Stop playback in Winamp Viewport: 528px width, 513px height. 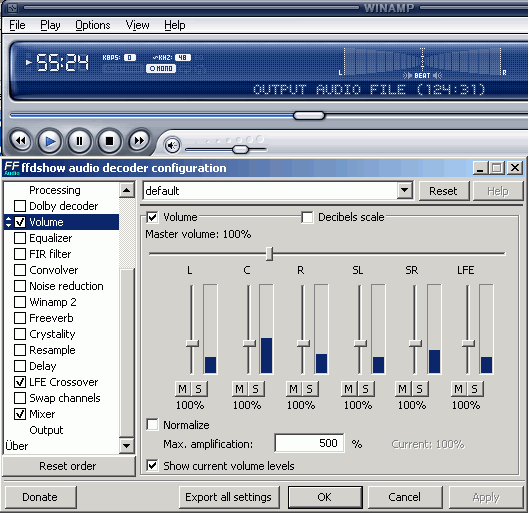click(x=109, y=141)
